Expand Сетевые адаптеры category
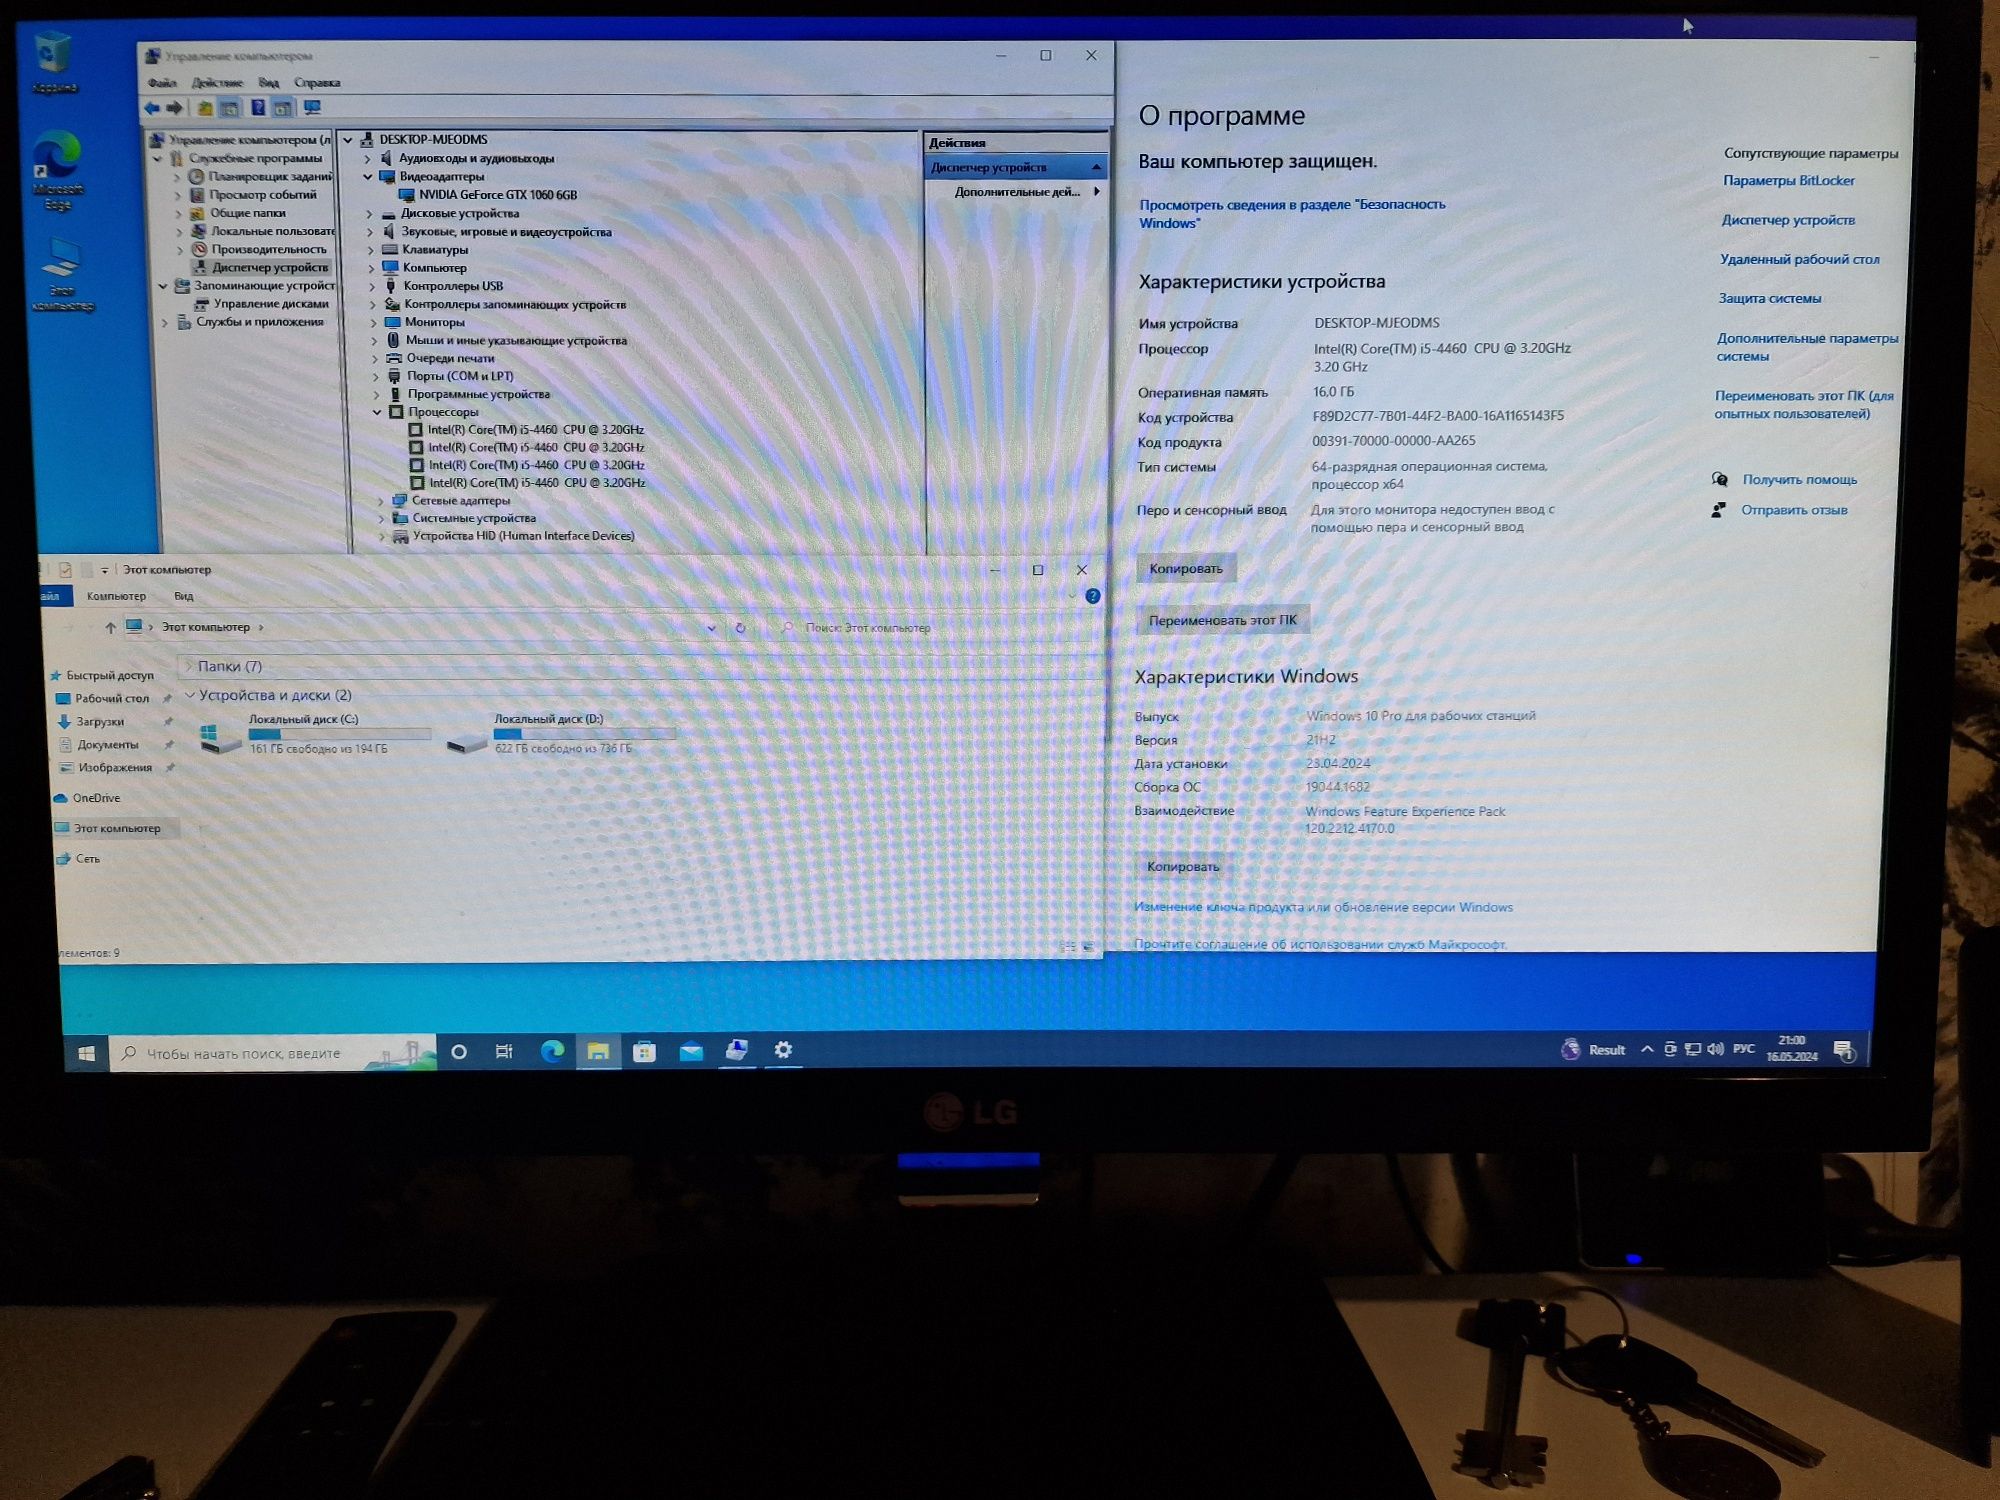The image size is (2000, 1500). point(380,501)
